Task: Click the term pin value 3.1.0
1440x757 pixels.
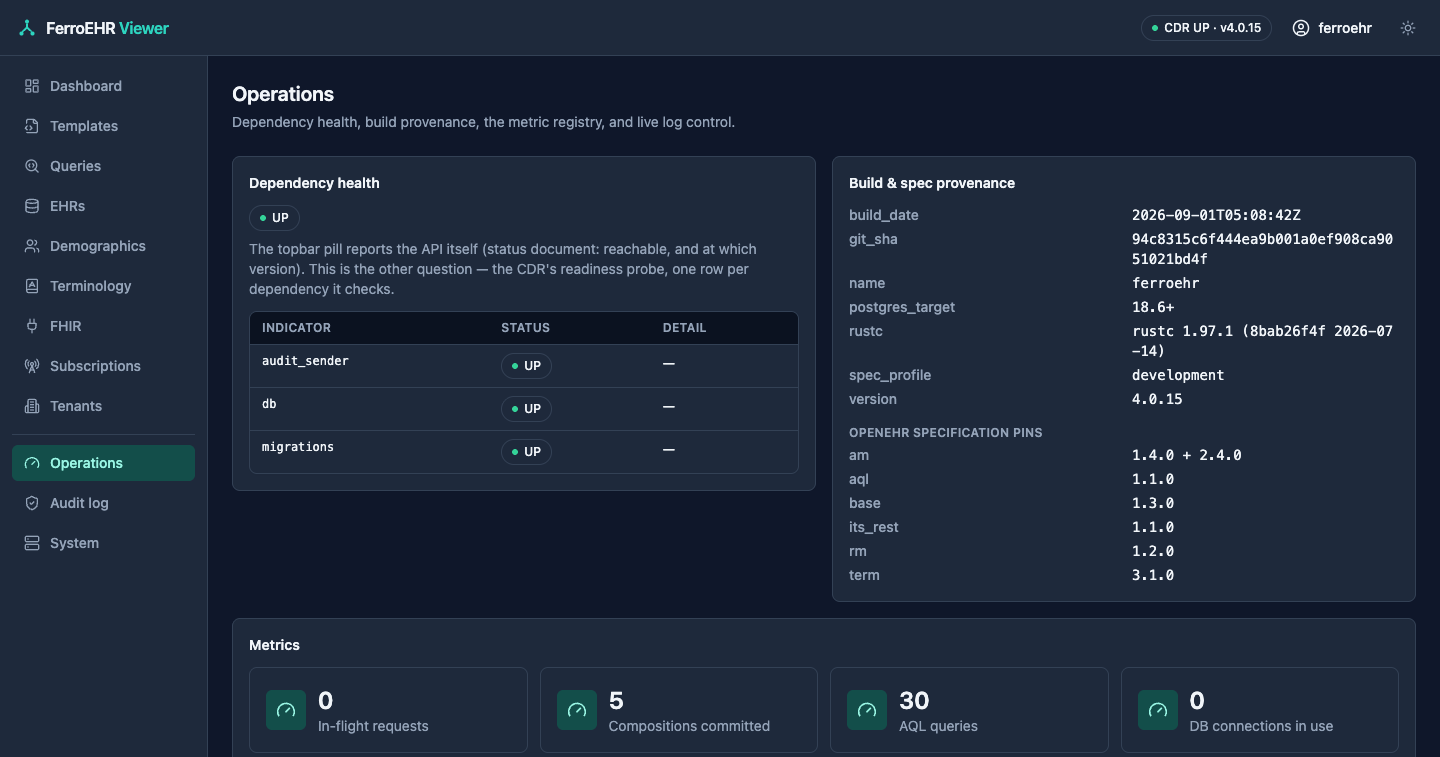Action: pos(1153,575)
